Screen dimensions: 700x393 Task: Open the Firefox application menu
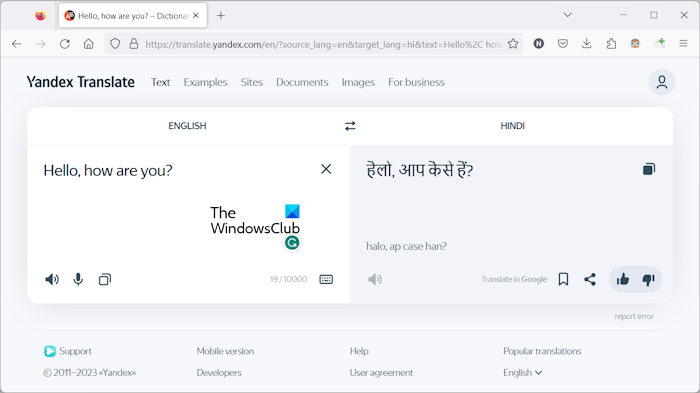click(x=683, y=43)
